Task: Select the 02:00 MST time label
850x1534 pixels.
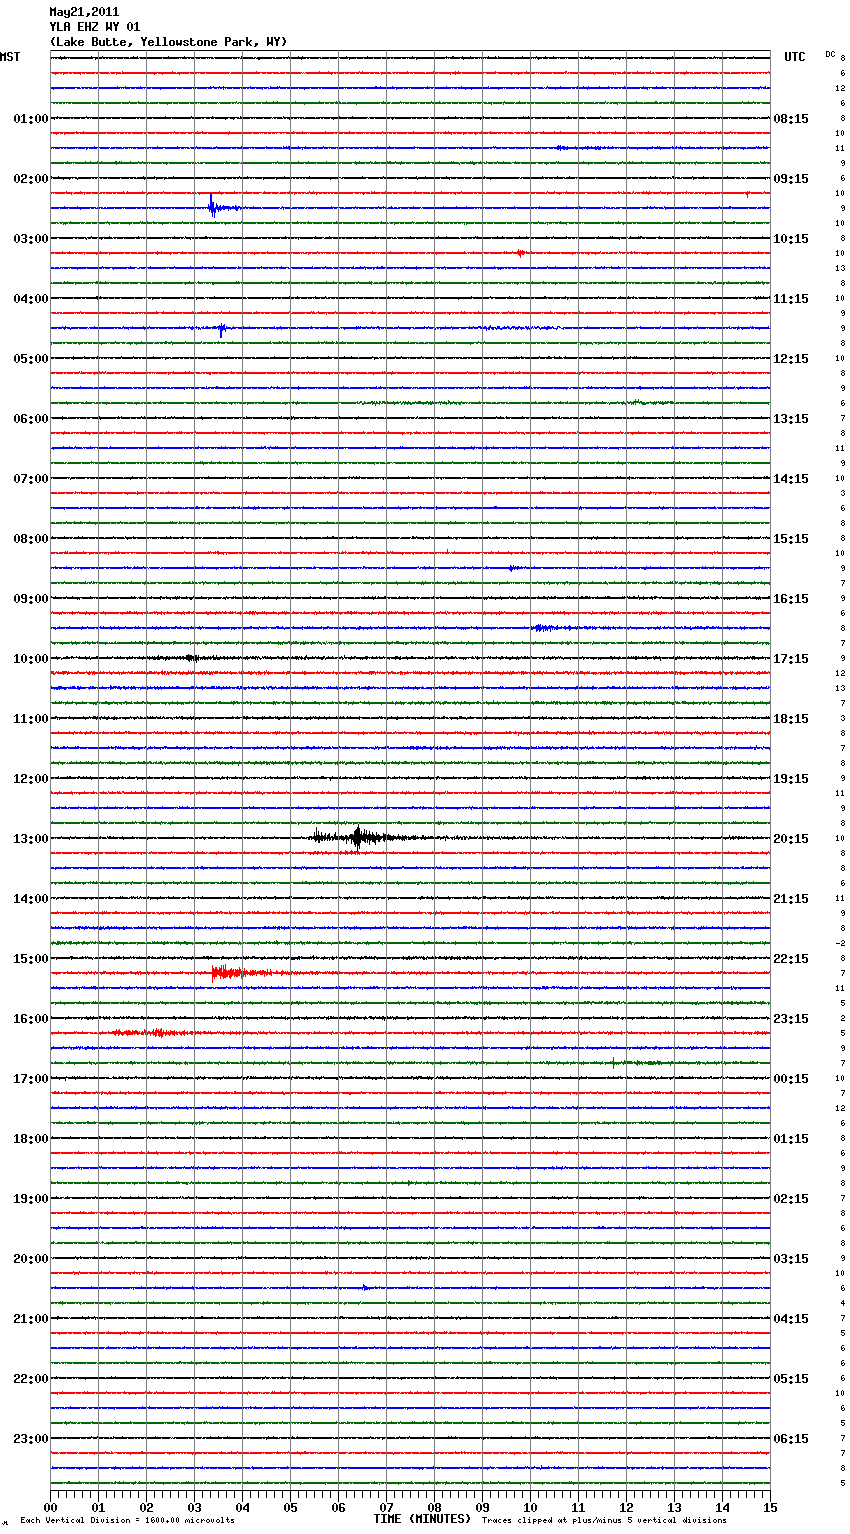Action: 31,179
